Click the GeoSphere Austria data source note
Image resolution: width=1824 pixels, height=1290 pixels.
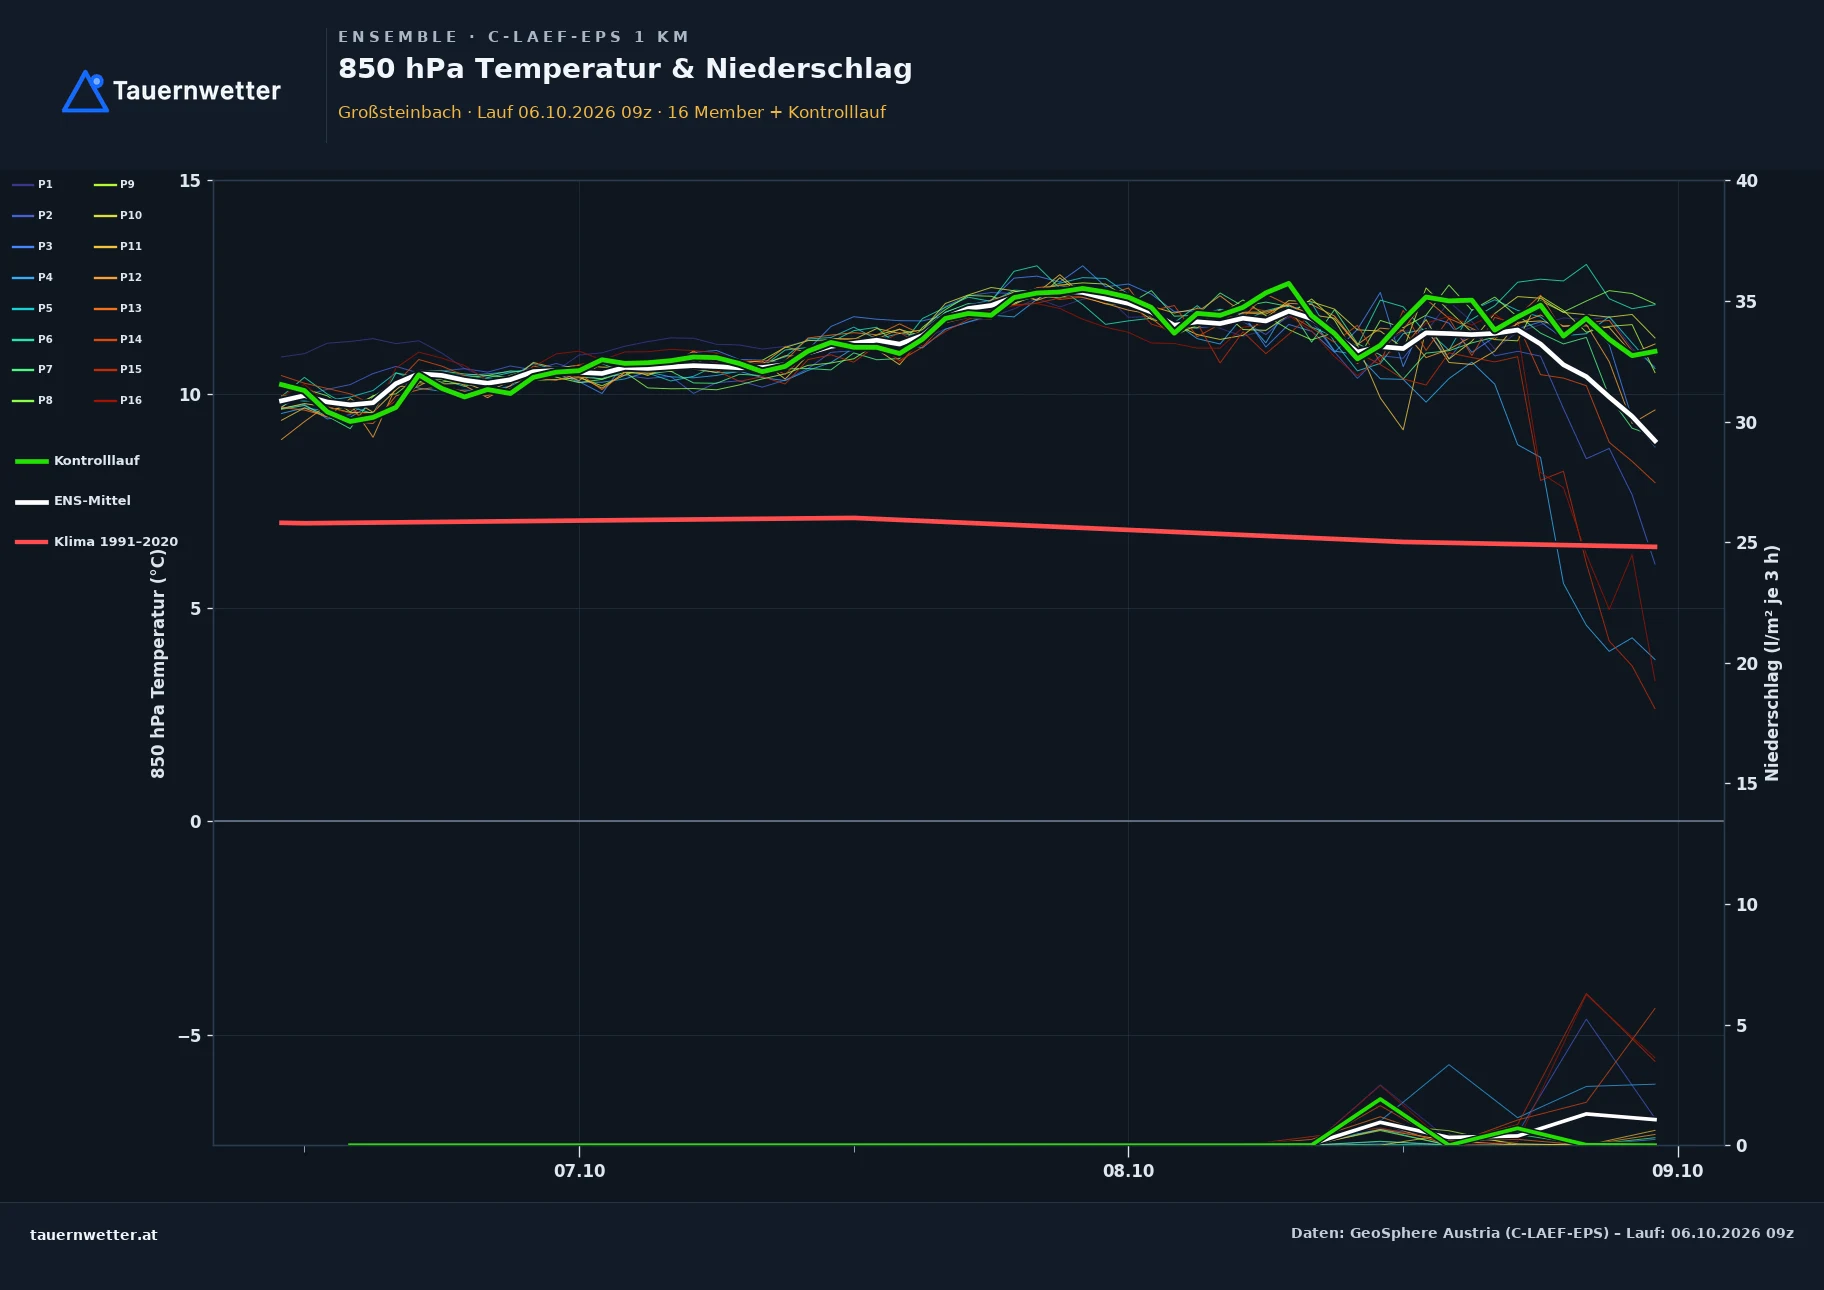tap(1542, 1233)
